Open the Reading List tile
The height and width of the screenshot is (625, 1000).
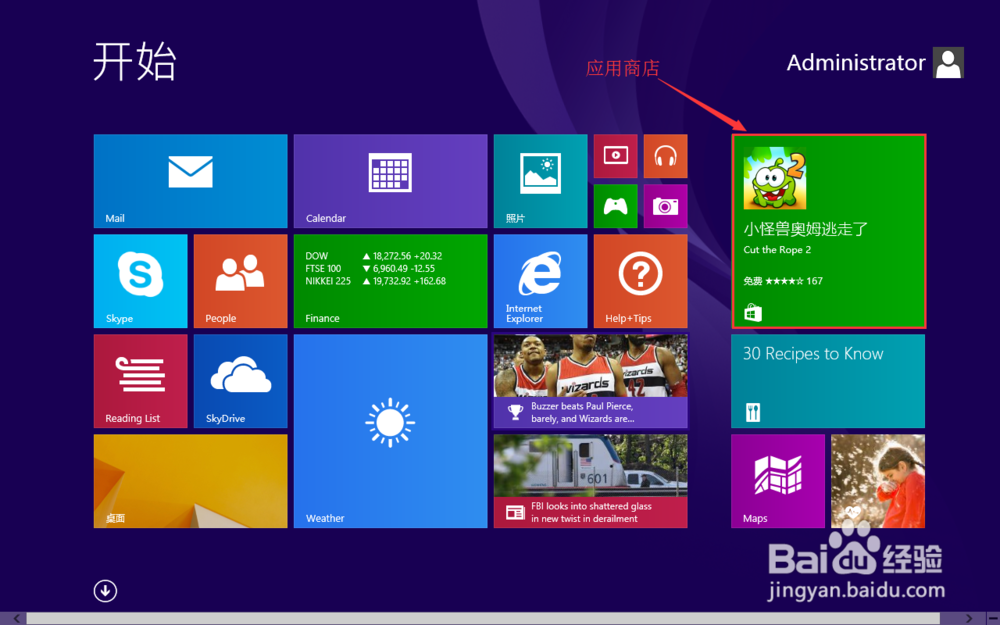pyautogui.click(x=140, y=381)
